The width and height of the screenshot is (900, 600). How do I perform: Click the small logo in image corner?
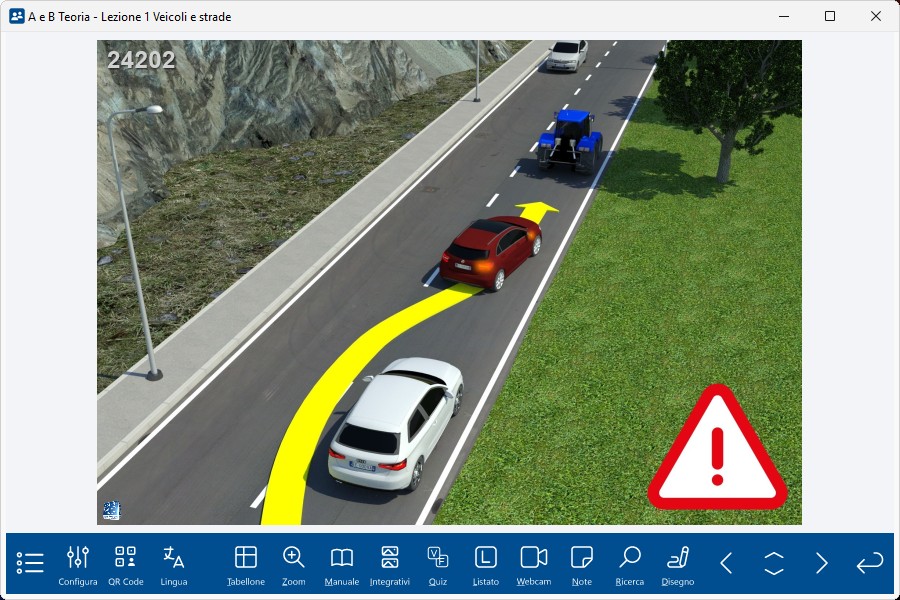(111, 510)
